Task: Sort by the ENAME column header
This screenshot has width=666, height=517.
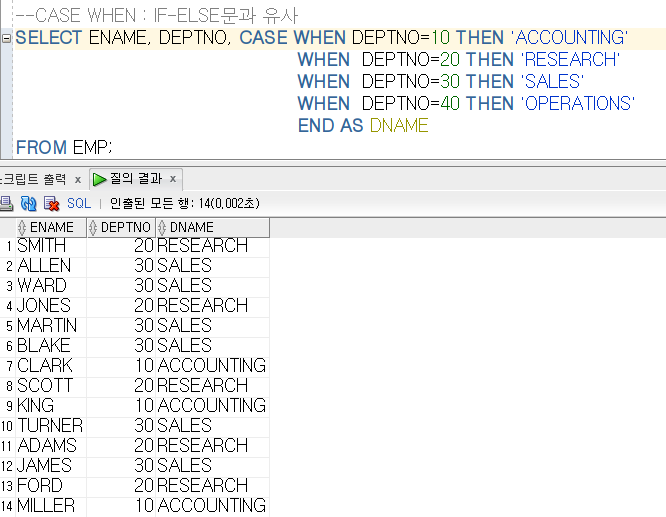Action: click(51, 228)
